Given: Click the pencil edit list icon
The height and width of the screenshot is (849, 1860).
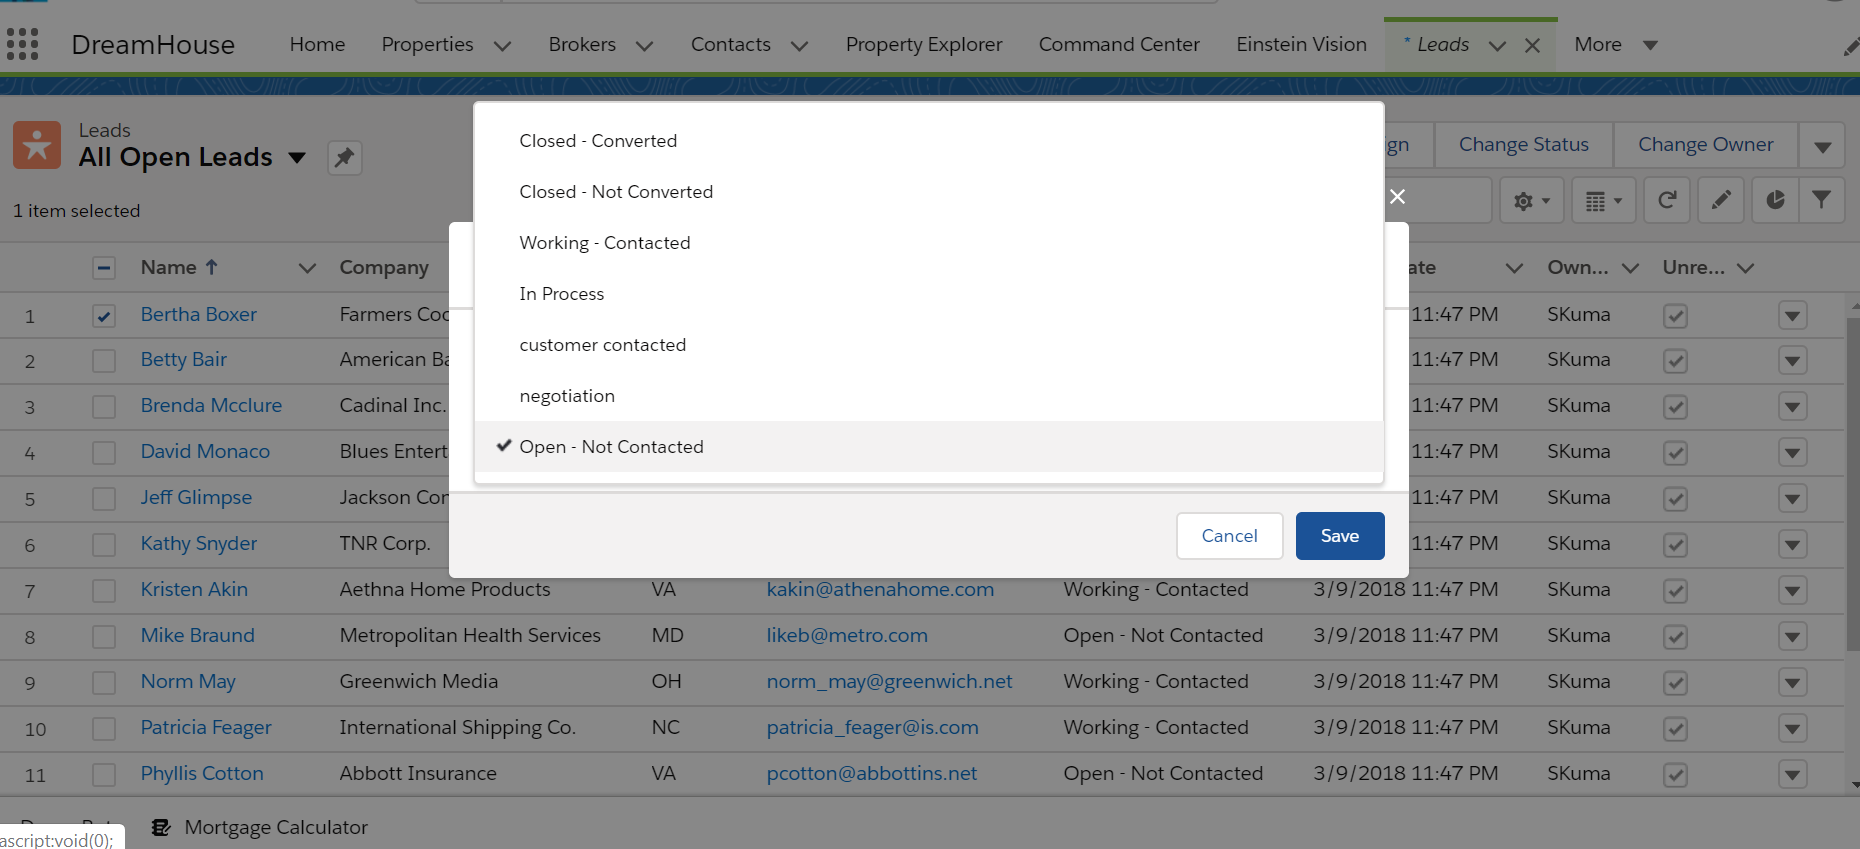Looking at the screenshot, I should (1721, 201).
